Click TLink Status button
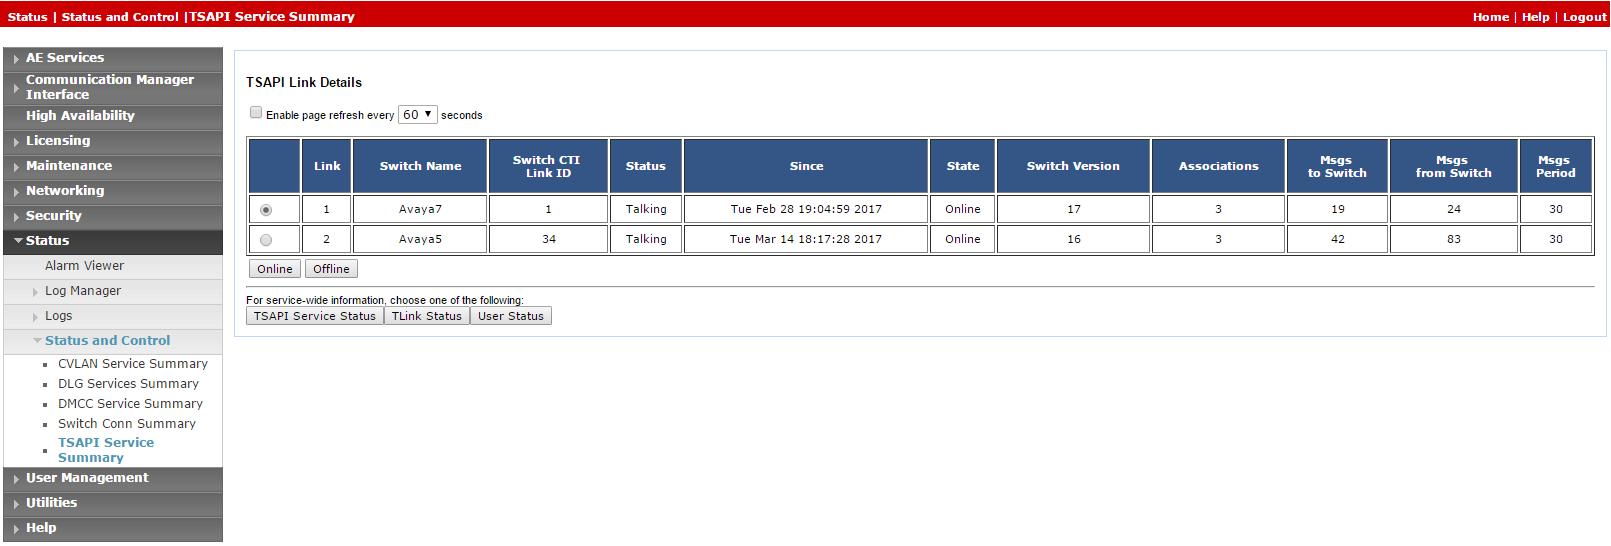Viewport: 1611px width, 546px height. (x=427, y=316)
